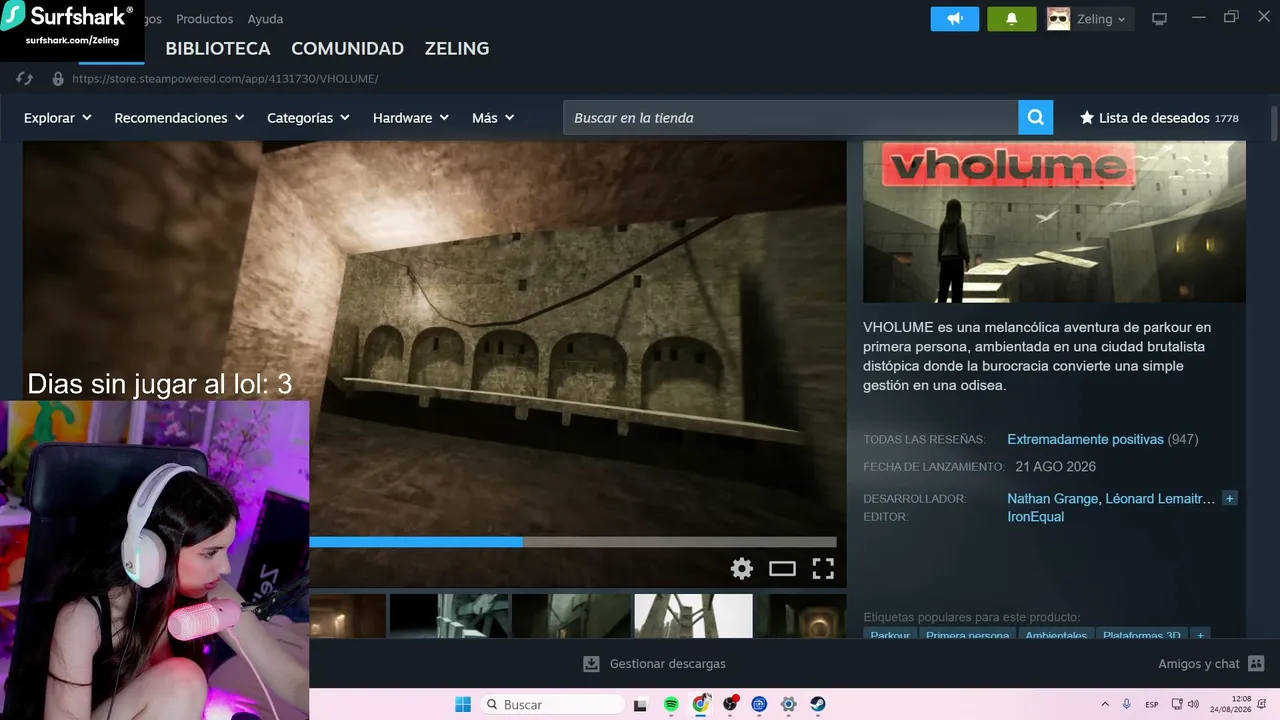Click the release date 21 AGO 2026

coord(1055,467)
